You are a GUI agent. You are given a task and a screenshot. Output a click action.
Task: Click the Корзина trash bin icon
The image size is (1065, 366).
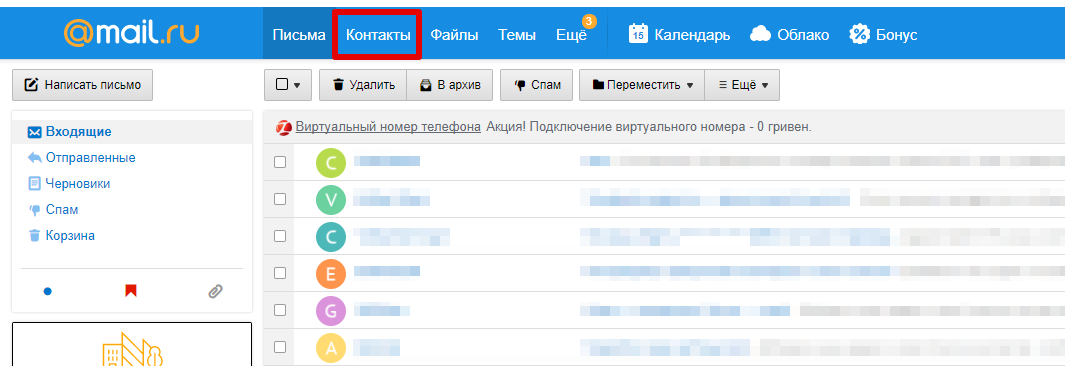click(35, 236)
